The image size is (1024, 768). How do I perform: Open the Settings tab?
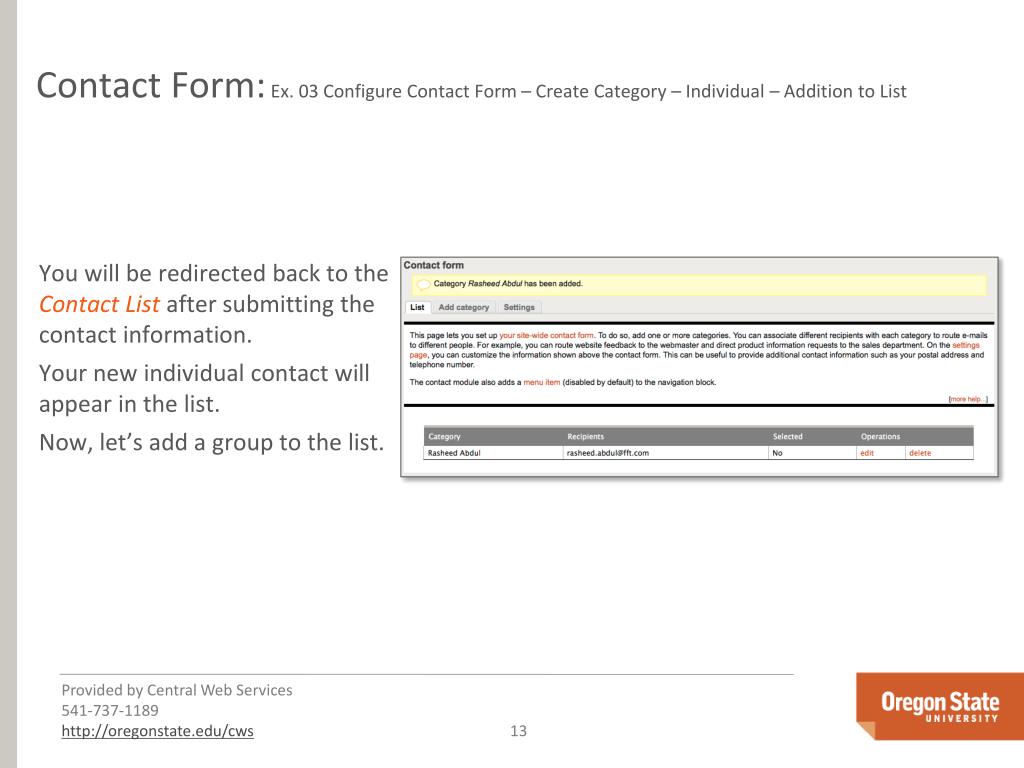(x=519, y=308)
